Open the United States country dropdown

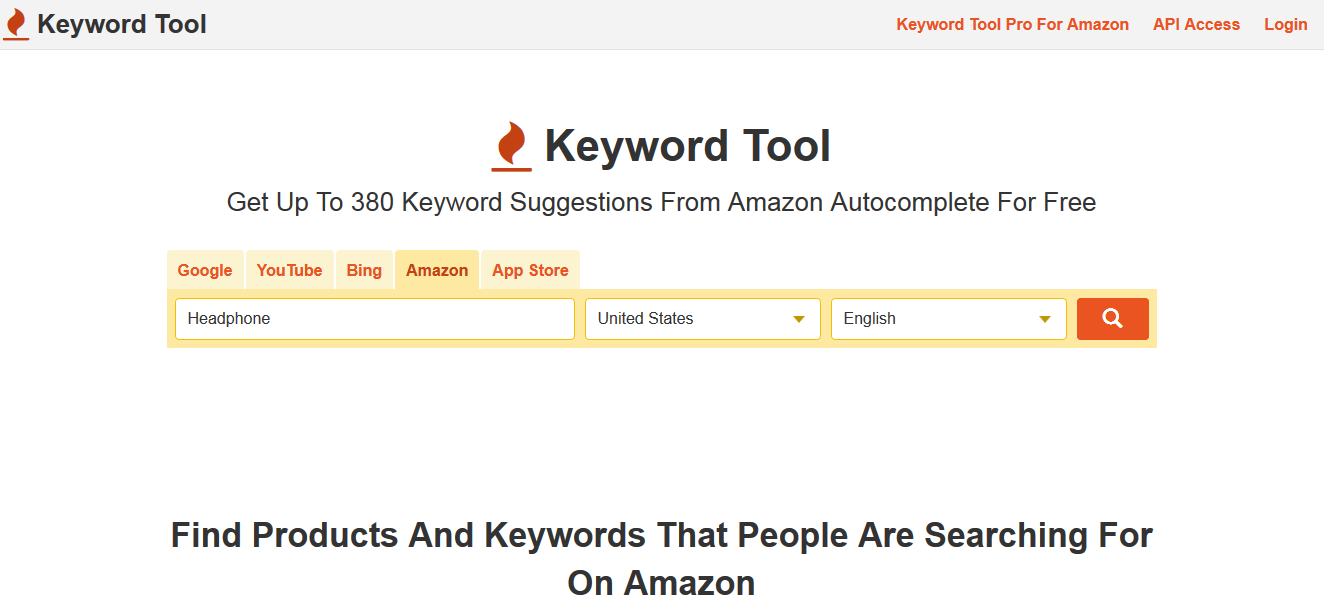pos(702,318)
